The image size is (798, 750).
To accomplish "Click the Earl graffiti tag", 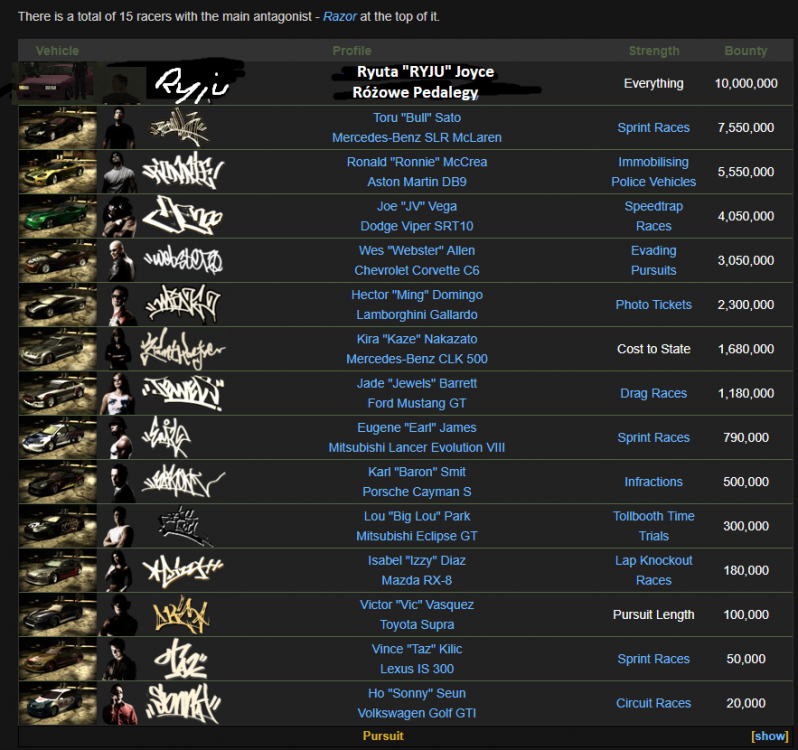I will (166, 437).
